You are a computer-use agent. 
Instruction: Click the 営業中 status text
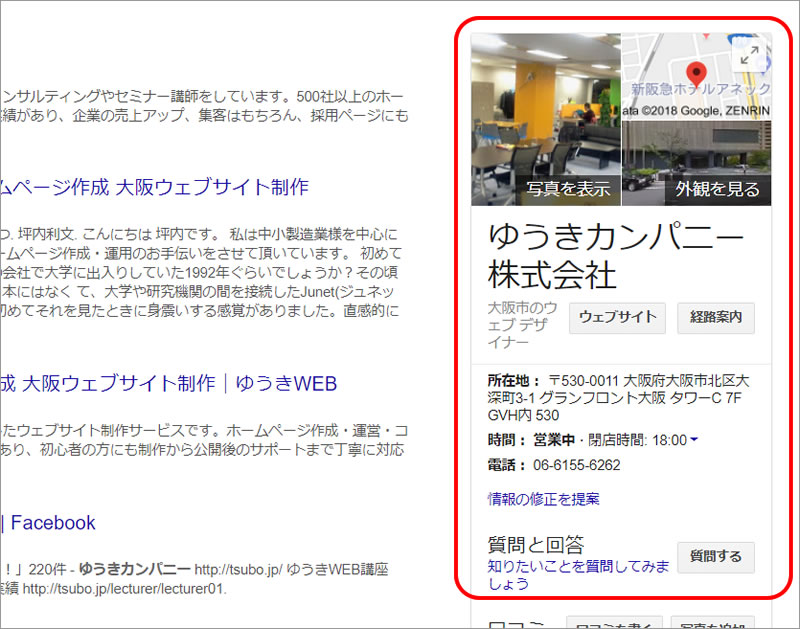(x=554, y=440)
